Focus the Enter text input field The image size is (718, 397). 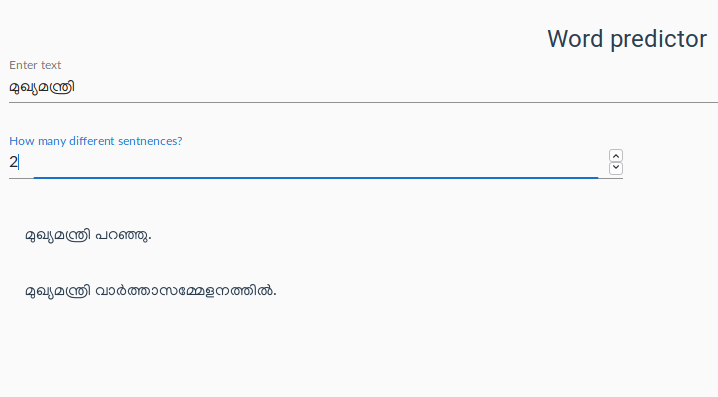tap(363, 87)
